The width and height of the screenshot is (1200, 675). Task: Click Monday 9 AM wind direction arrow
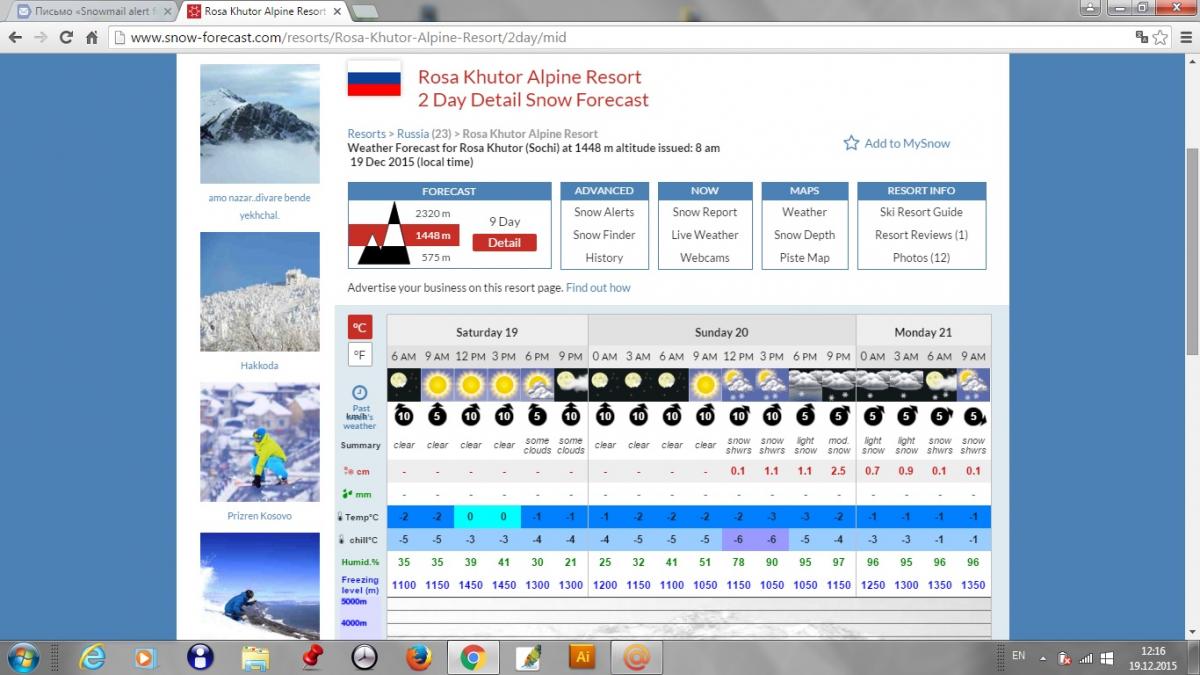973,416
